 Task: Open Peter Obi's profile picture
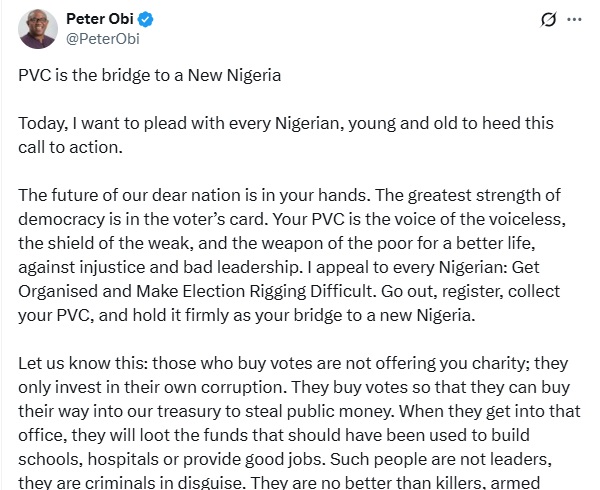click(x=40, y=29)
